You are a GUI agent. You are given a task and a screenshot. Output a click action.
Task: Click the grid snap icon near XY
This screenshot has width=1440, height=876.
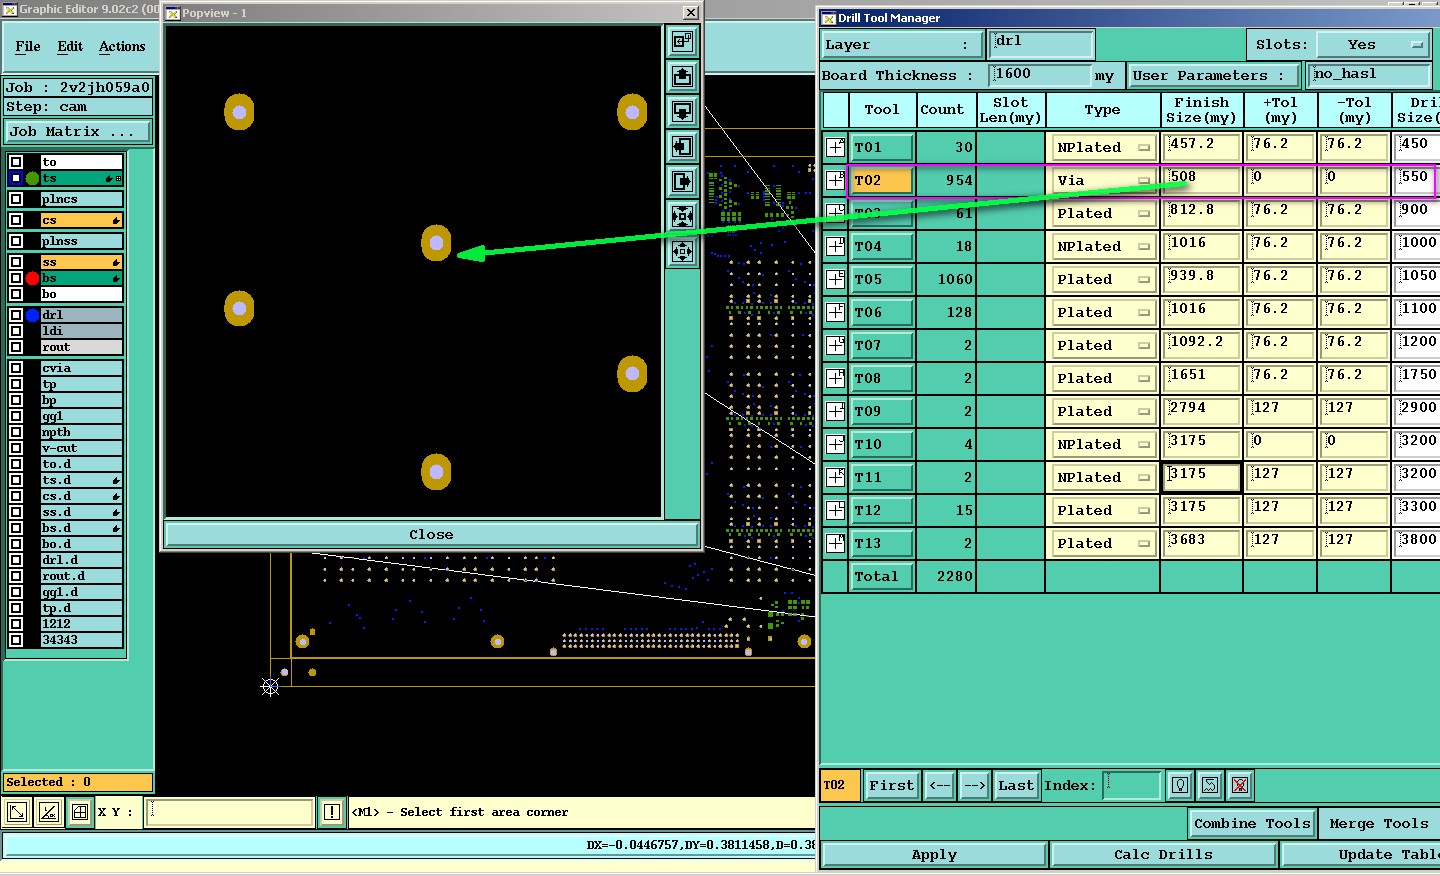79,812
